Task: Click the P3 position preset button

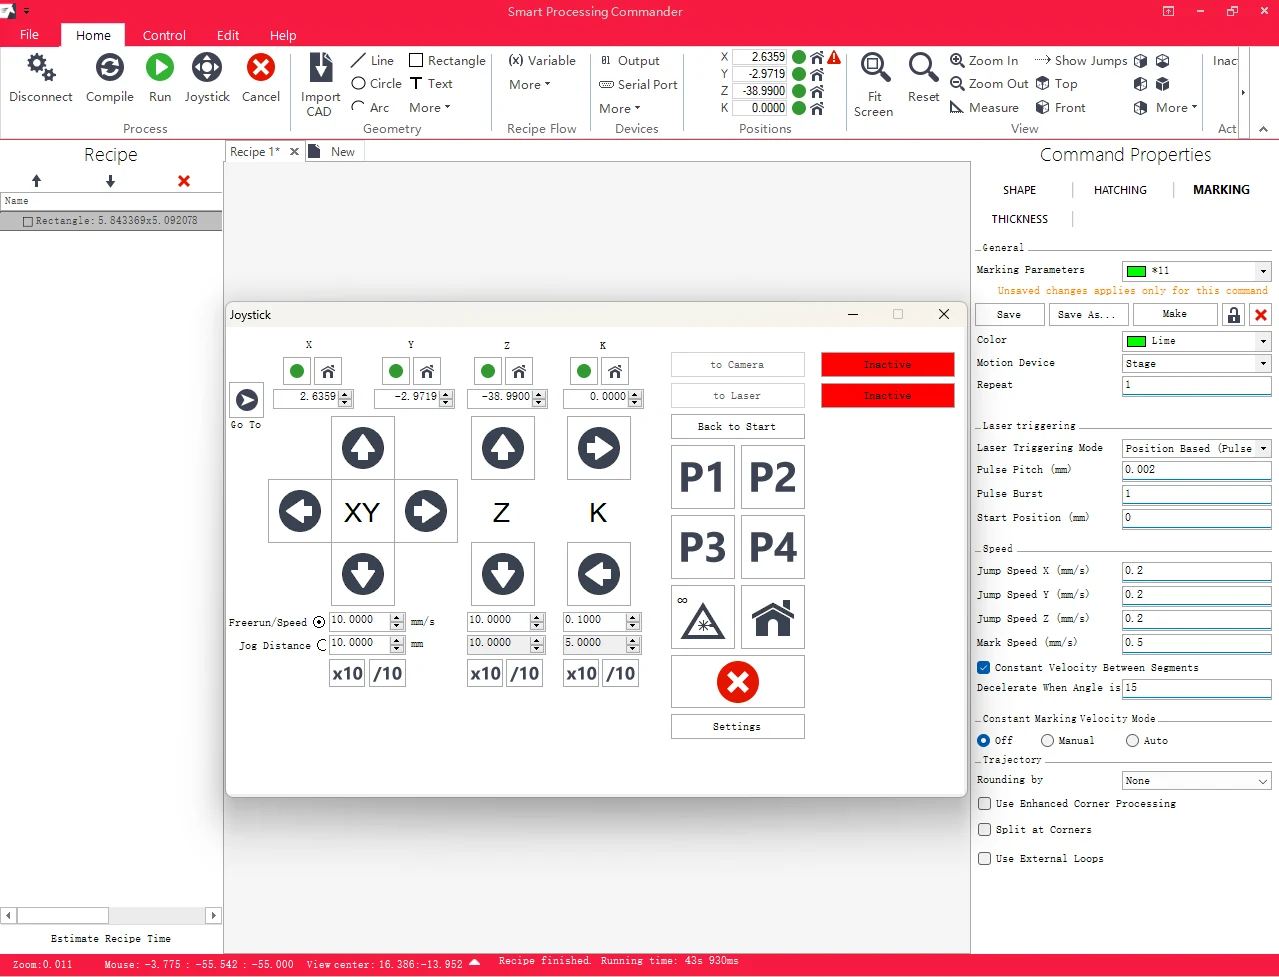Action: pyautogui.click(x=703, y=547)
